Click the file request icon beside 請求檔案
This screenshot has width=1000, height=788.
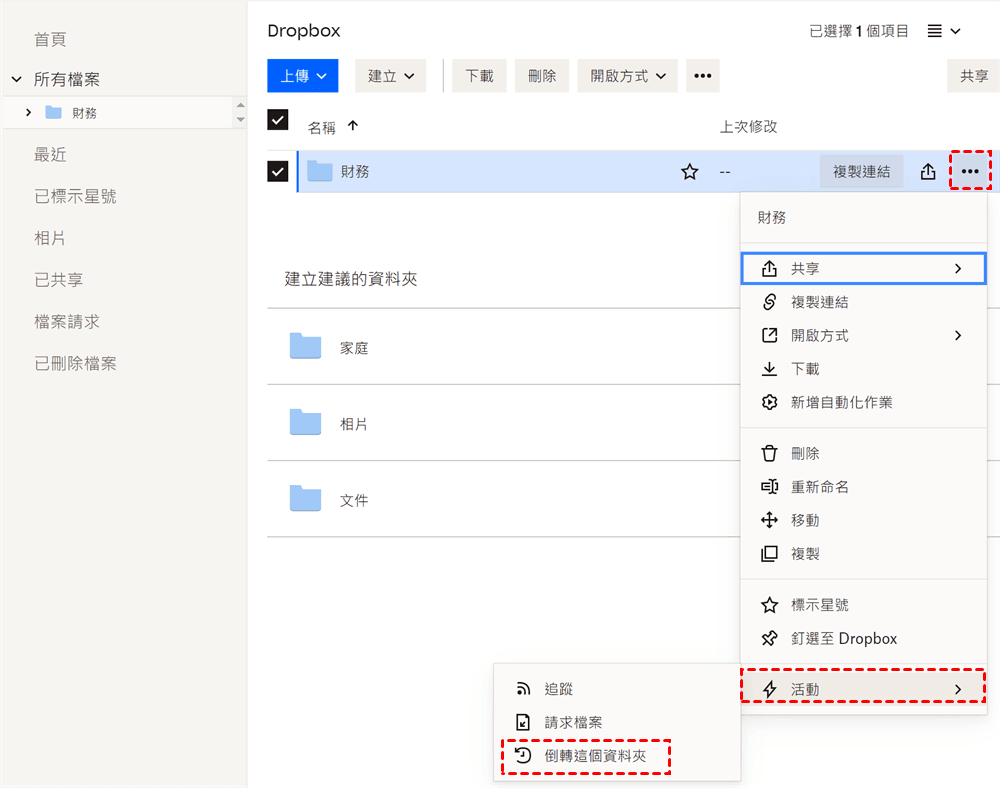point(523,722)
